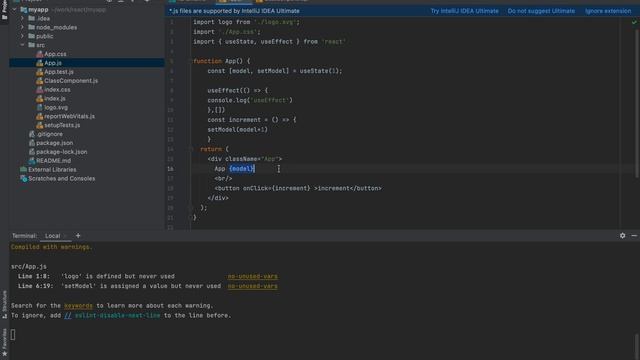Click the ClassComponent.js file icon
The height and width of the screenshot is (360, 640).
pyautogui.click(x=40, y=81)
